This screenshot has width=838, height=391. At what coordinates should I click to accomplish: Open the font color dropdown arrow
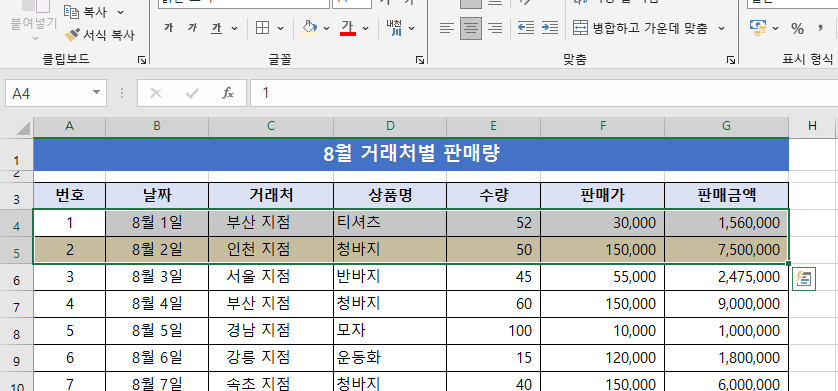tap(366, 28)
